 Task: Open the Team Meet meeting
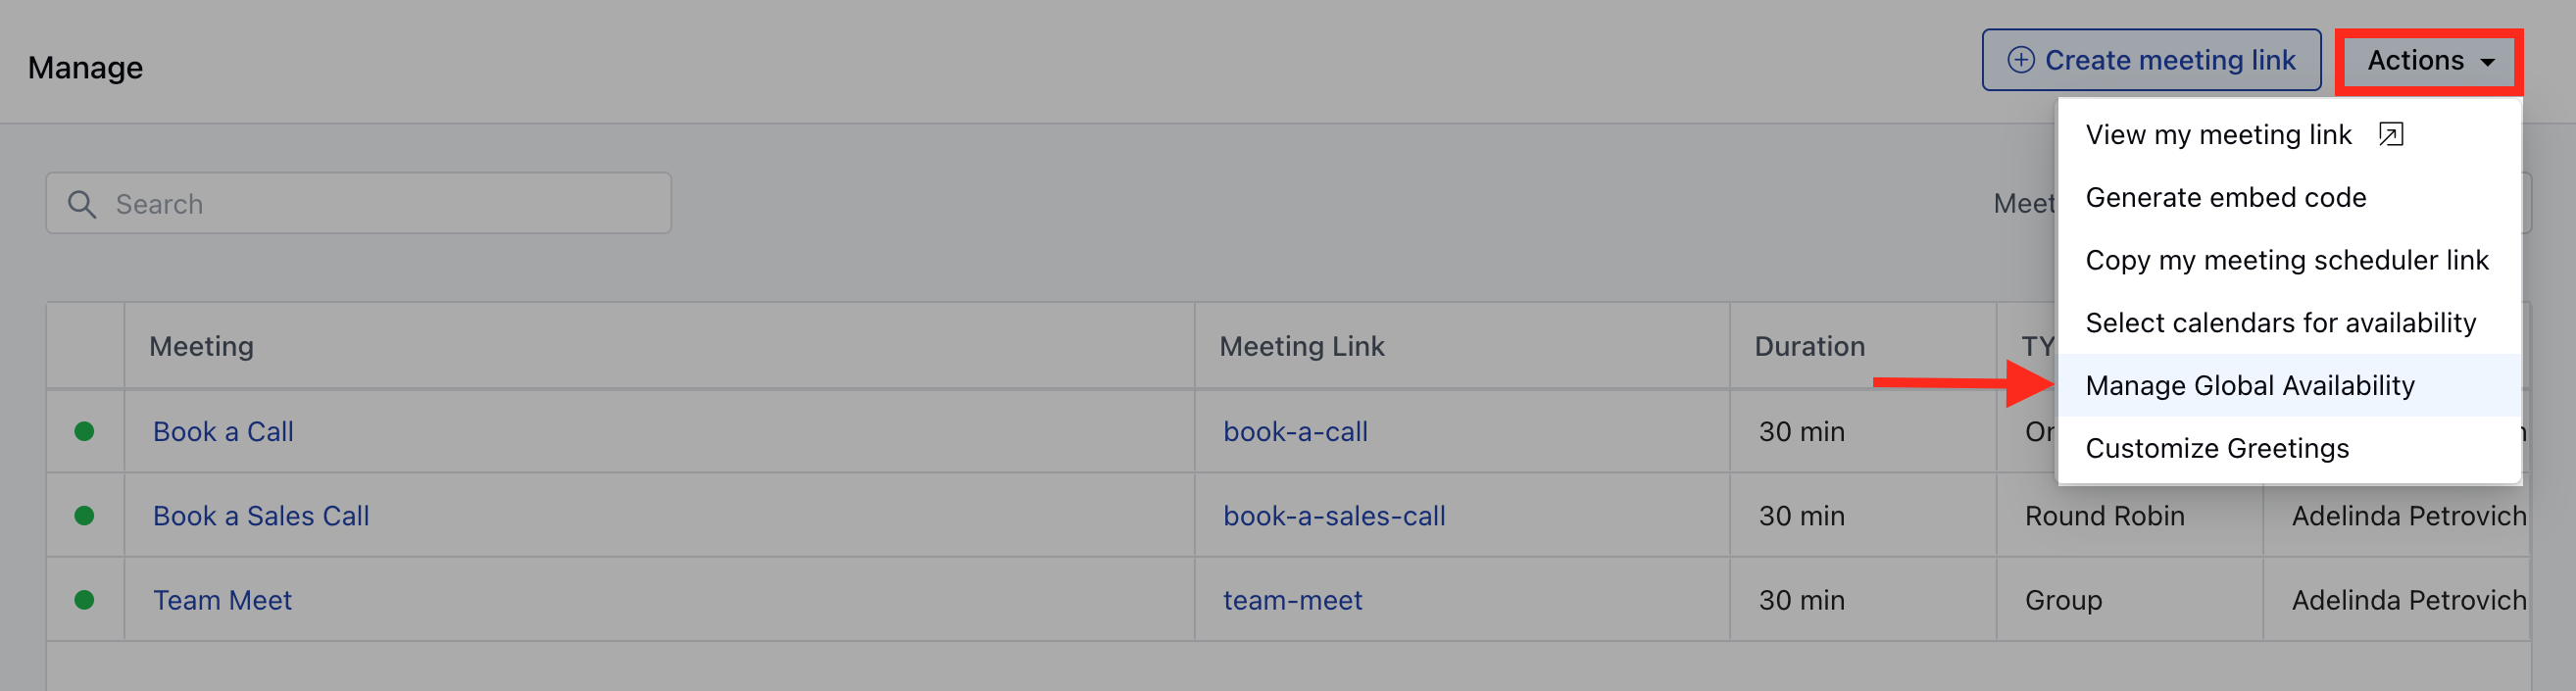(222, 600)
